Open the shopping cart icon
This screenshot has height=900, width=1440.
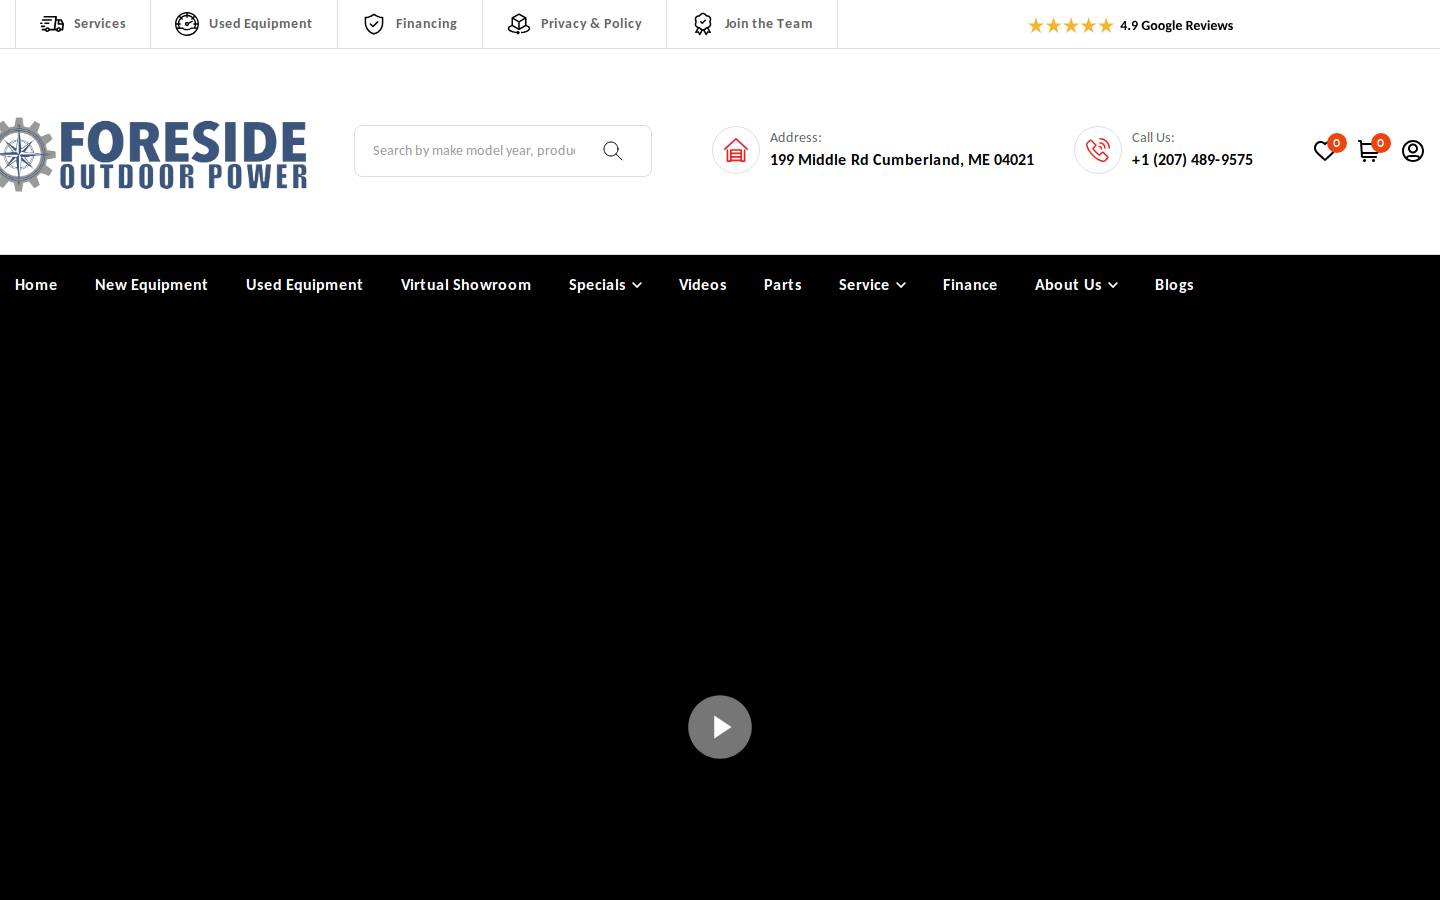point(1368,151)
